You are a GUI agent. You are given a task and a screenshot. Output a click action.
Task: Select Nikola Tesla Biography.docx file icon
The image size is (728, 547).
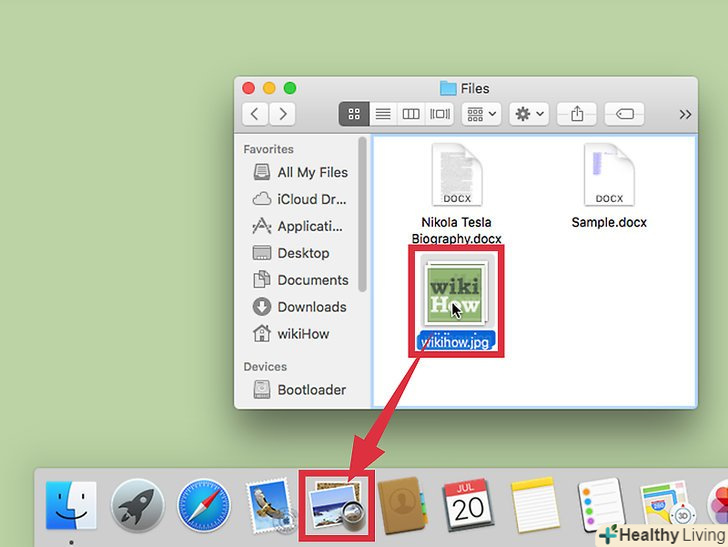457,175
